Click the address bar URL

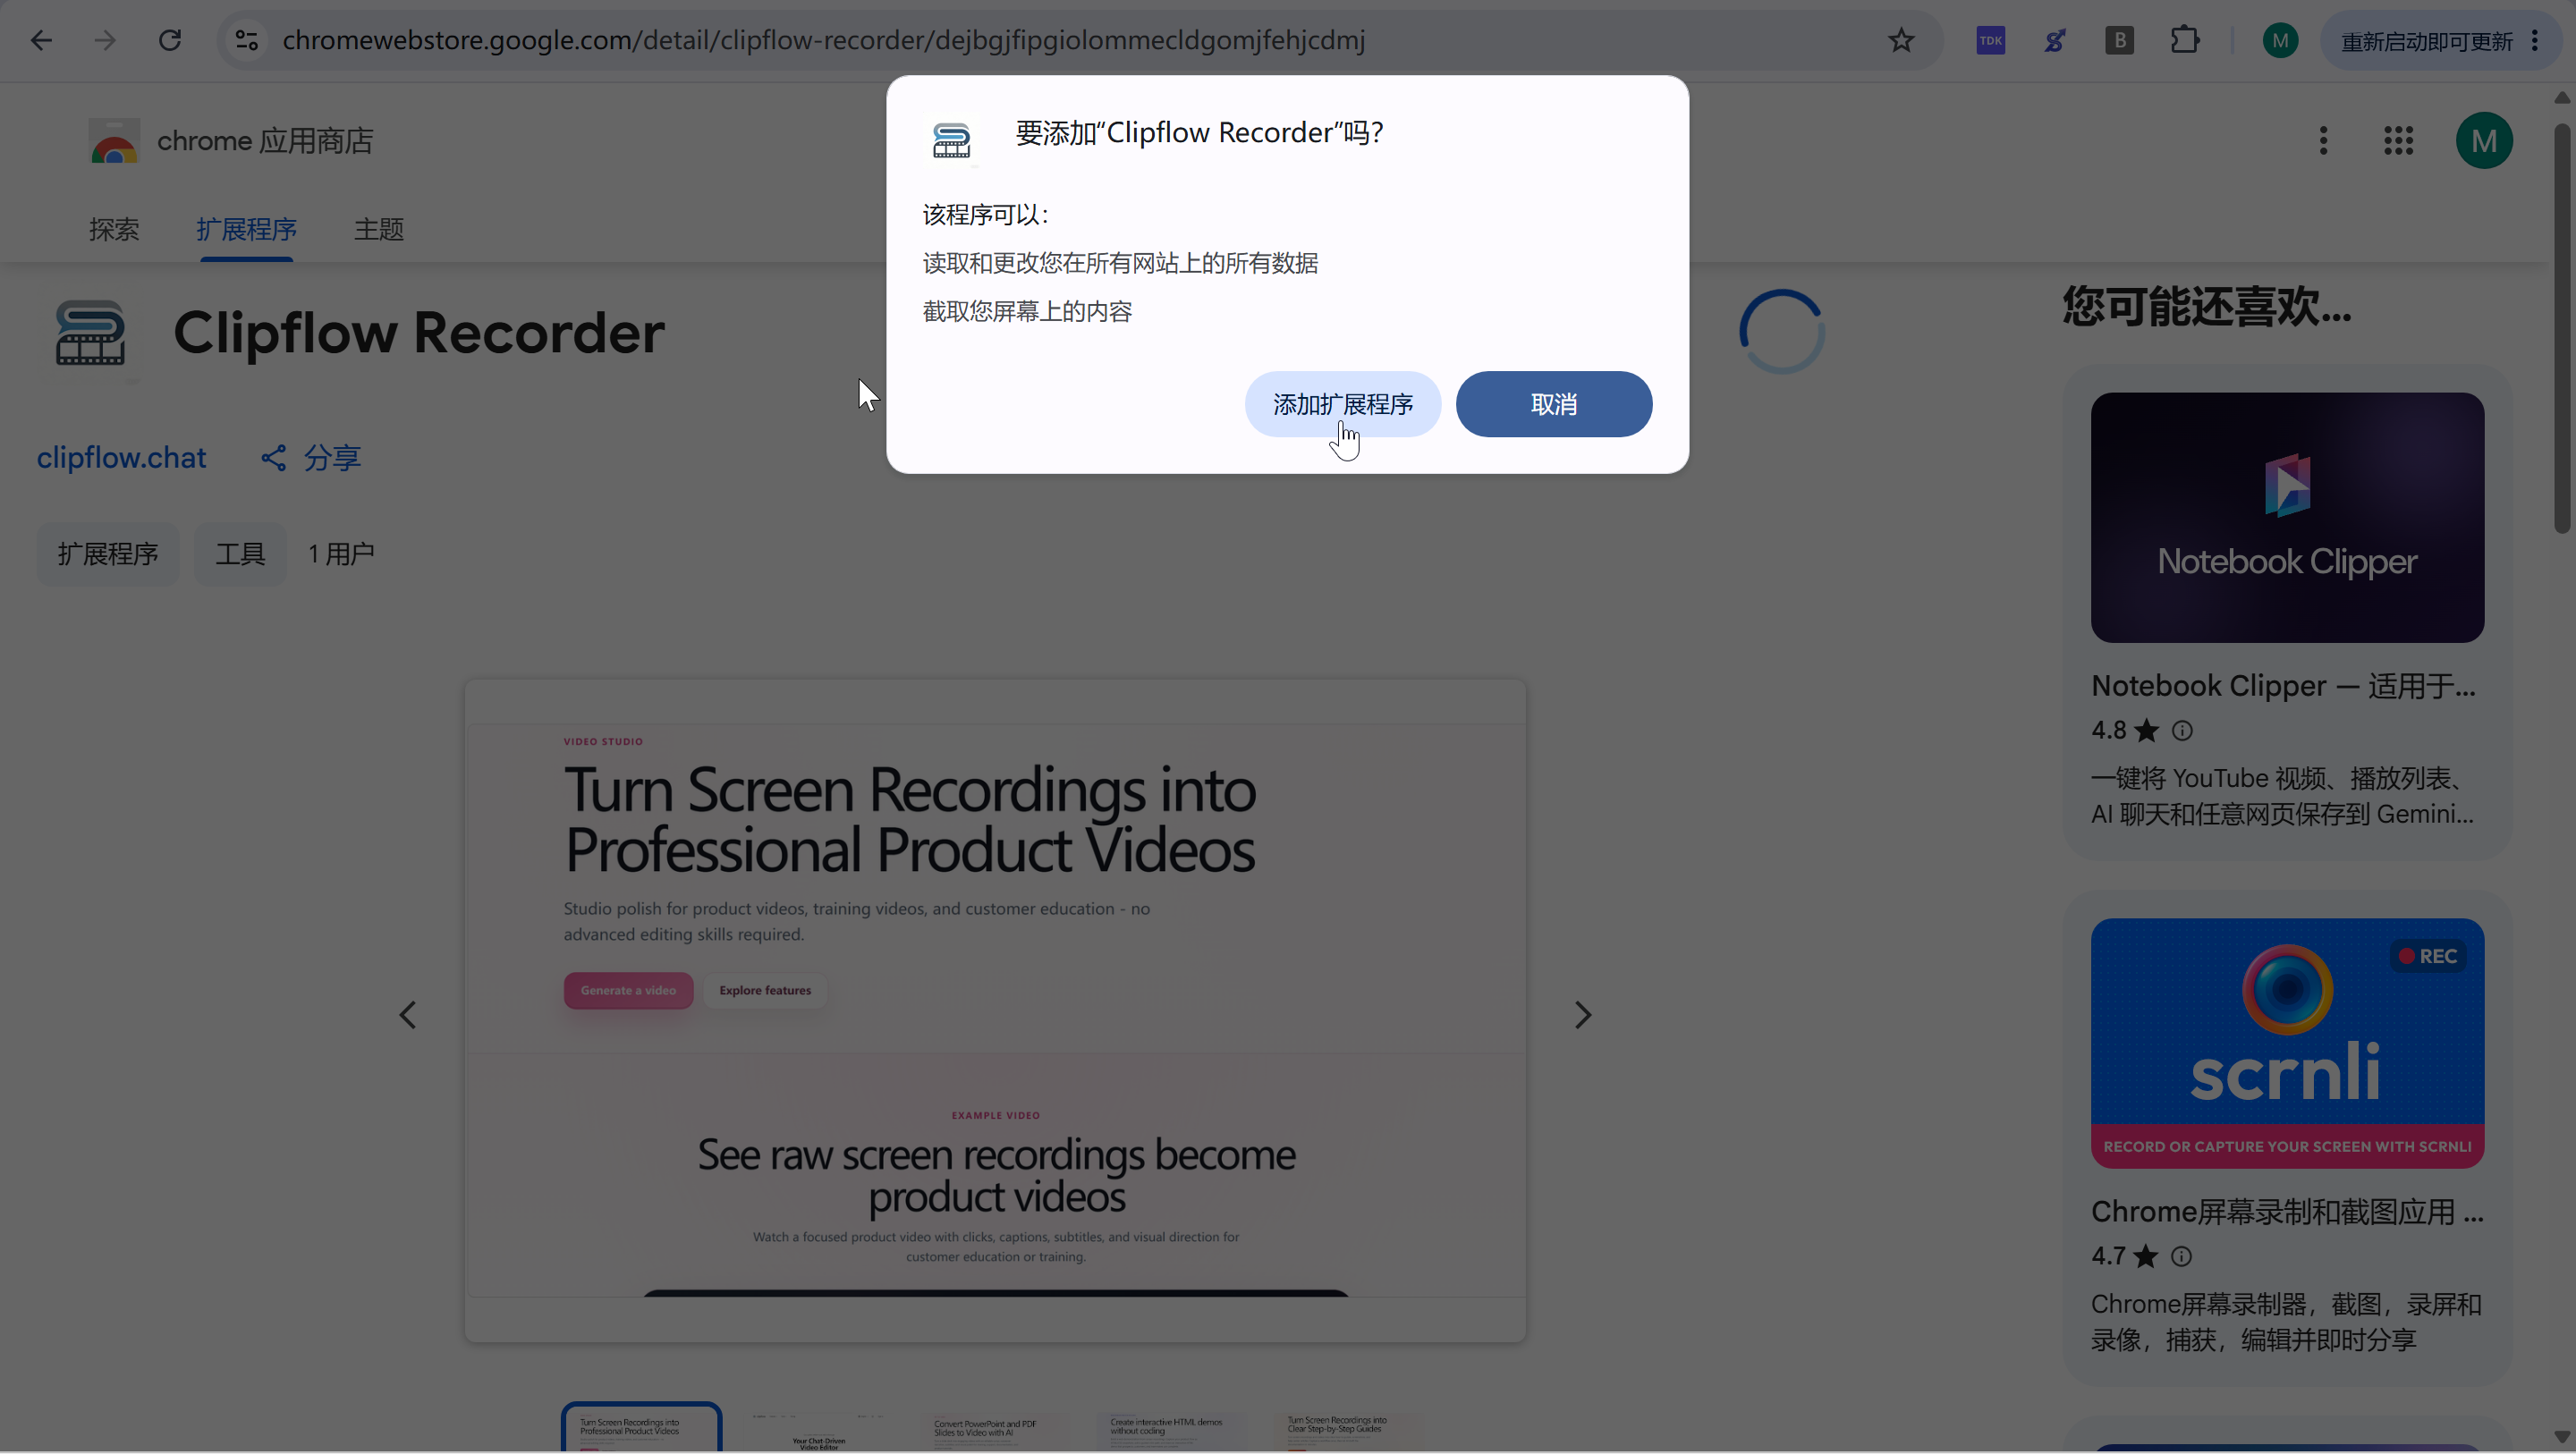823,40
